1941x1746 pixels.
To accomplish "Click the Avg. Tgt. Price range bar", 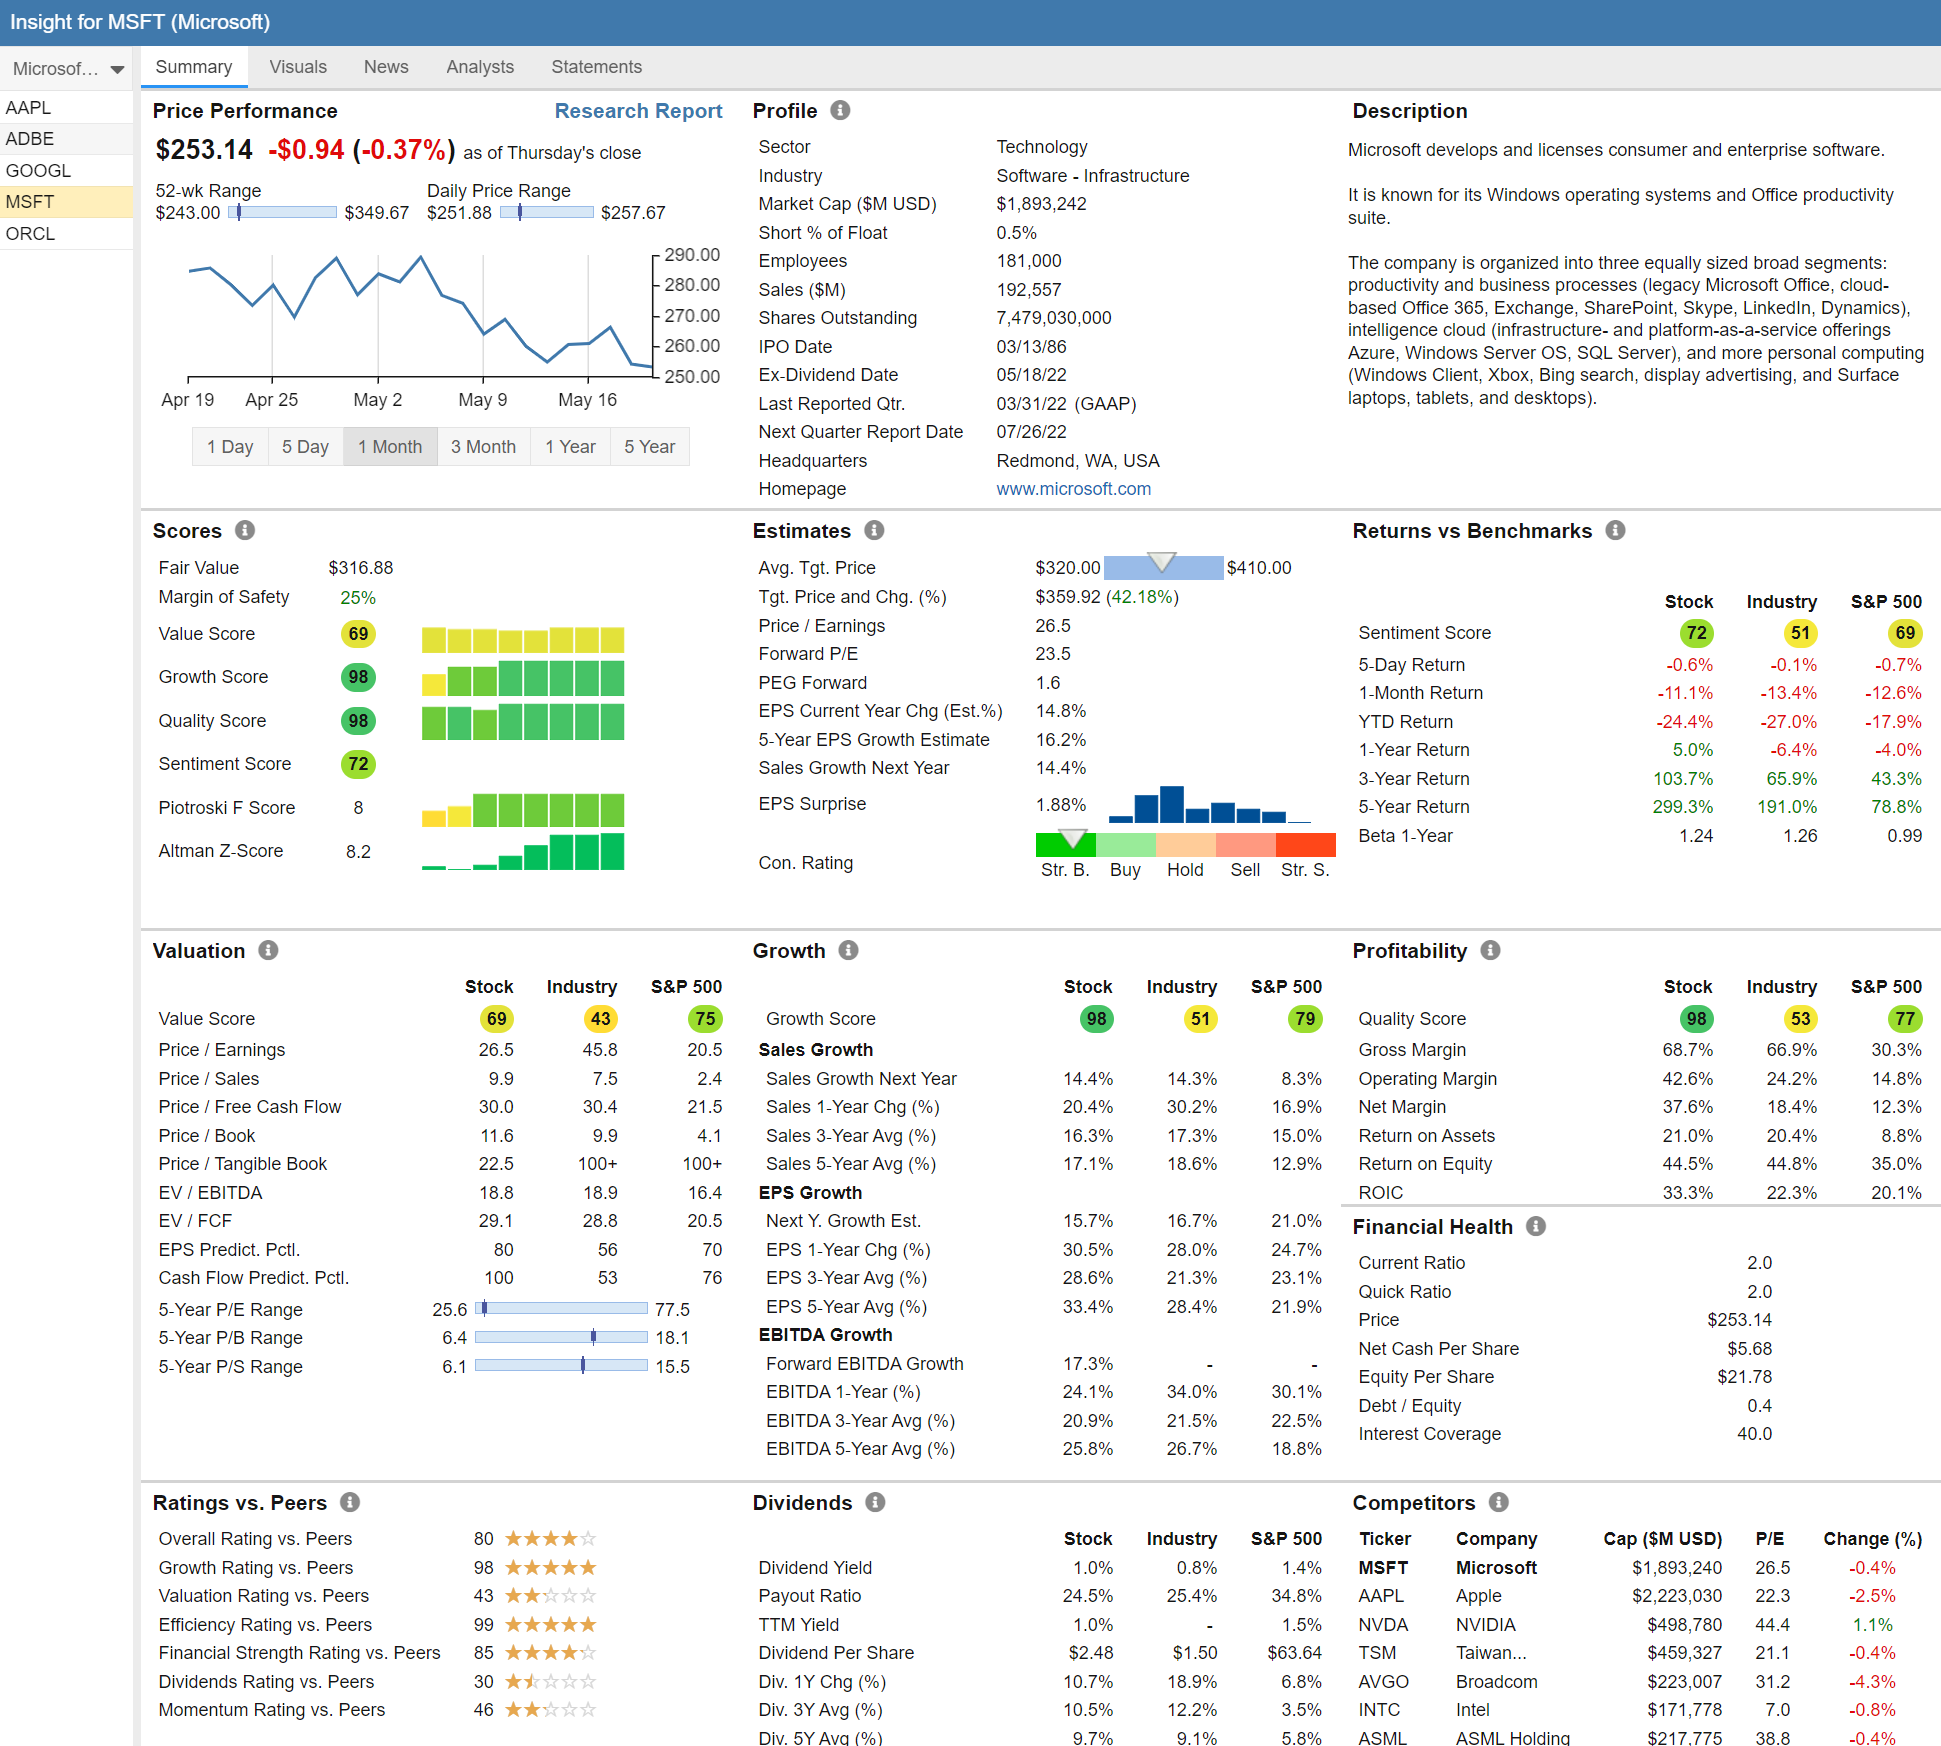I will (1163, 567).
